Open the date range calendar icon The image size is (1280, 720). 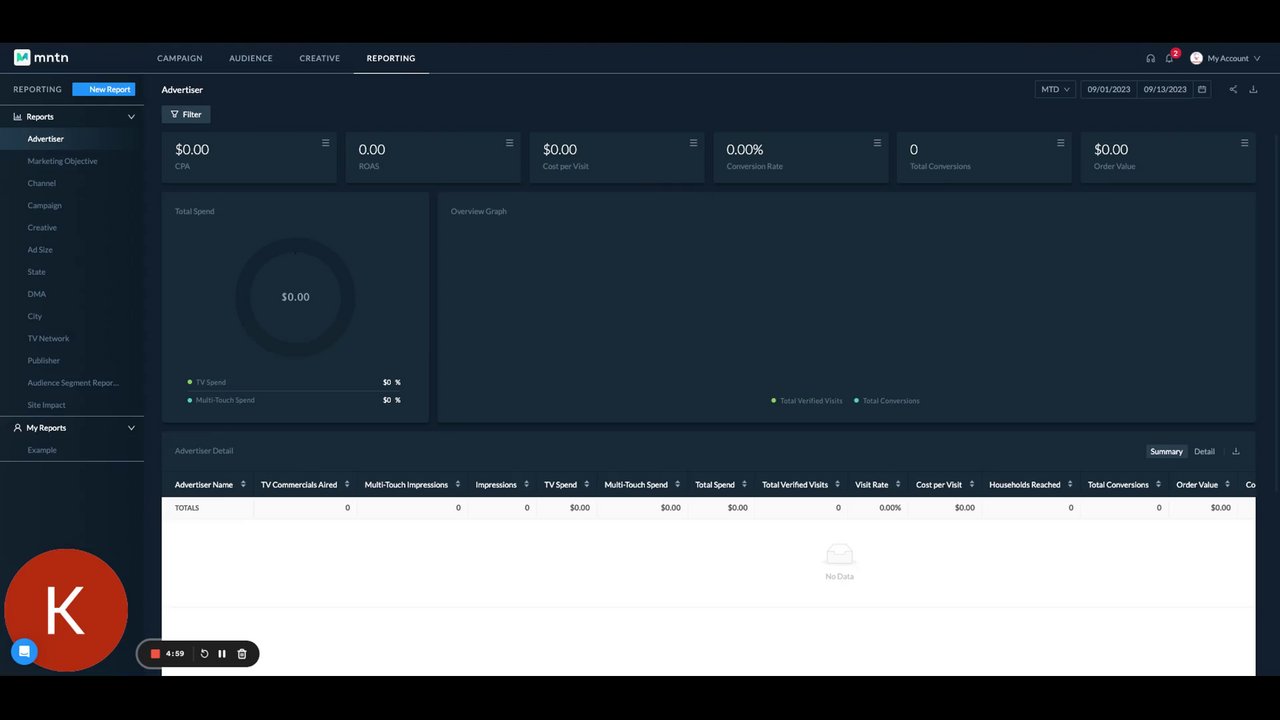(x=1202, y=89)
